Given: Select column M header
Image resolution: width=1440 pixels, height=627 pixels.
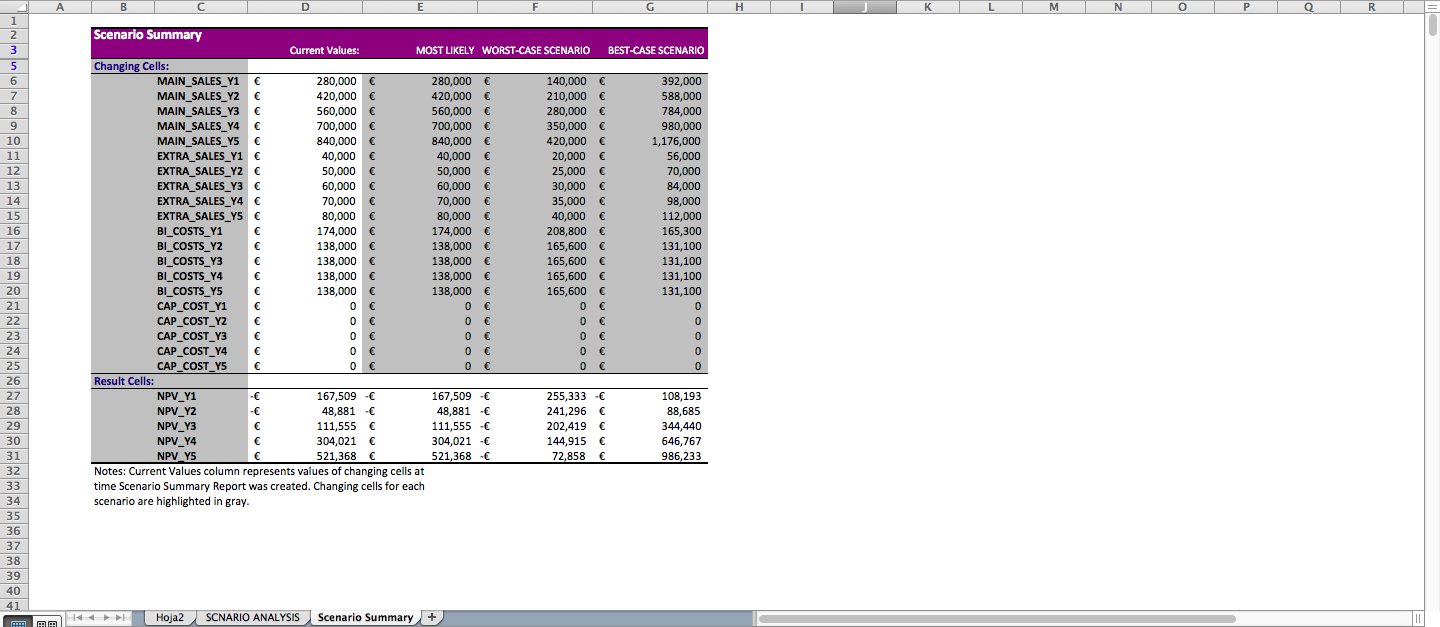Looking at the screenshot, I should [1054, 7].
